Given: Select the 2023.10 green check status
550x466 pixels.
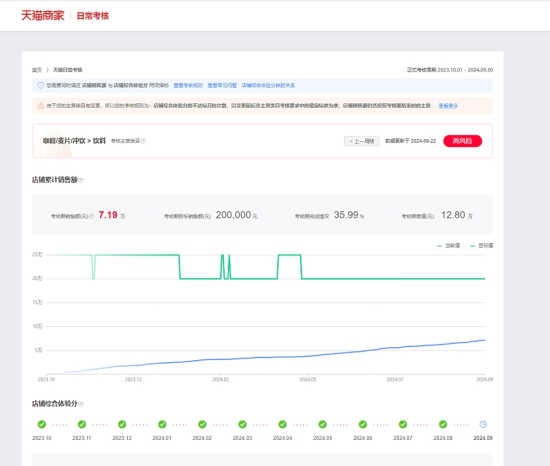Looking at the screenshot, I should (42, 424).
